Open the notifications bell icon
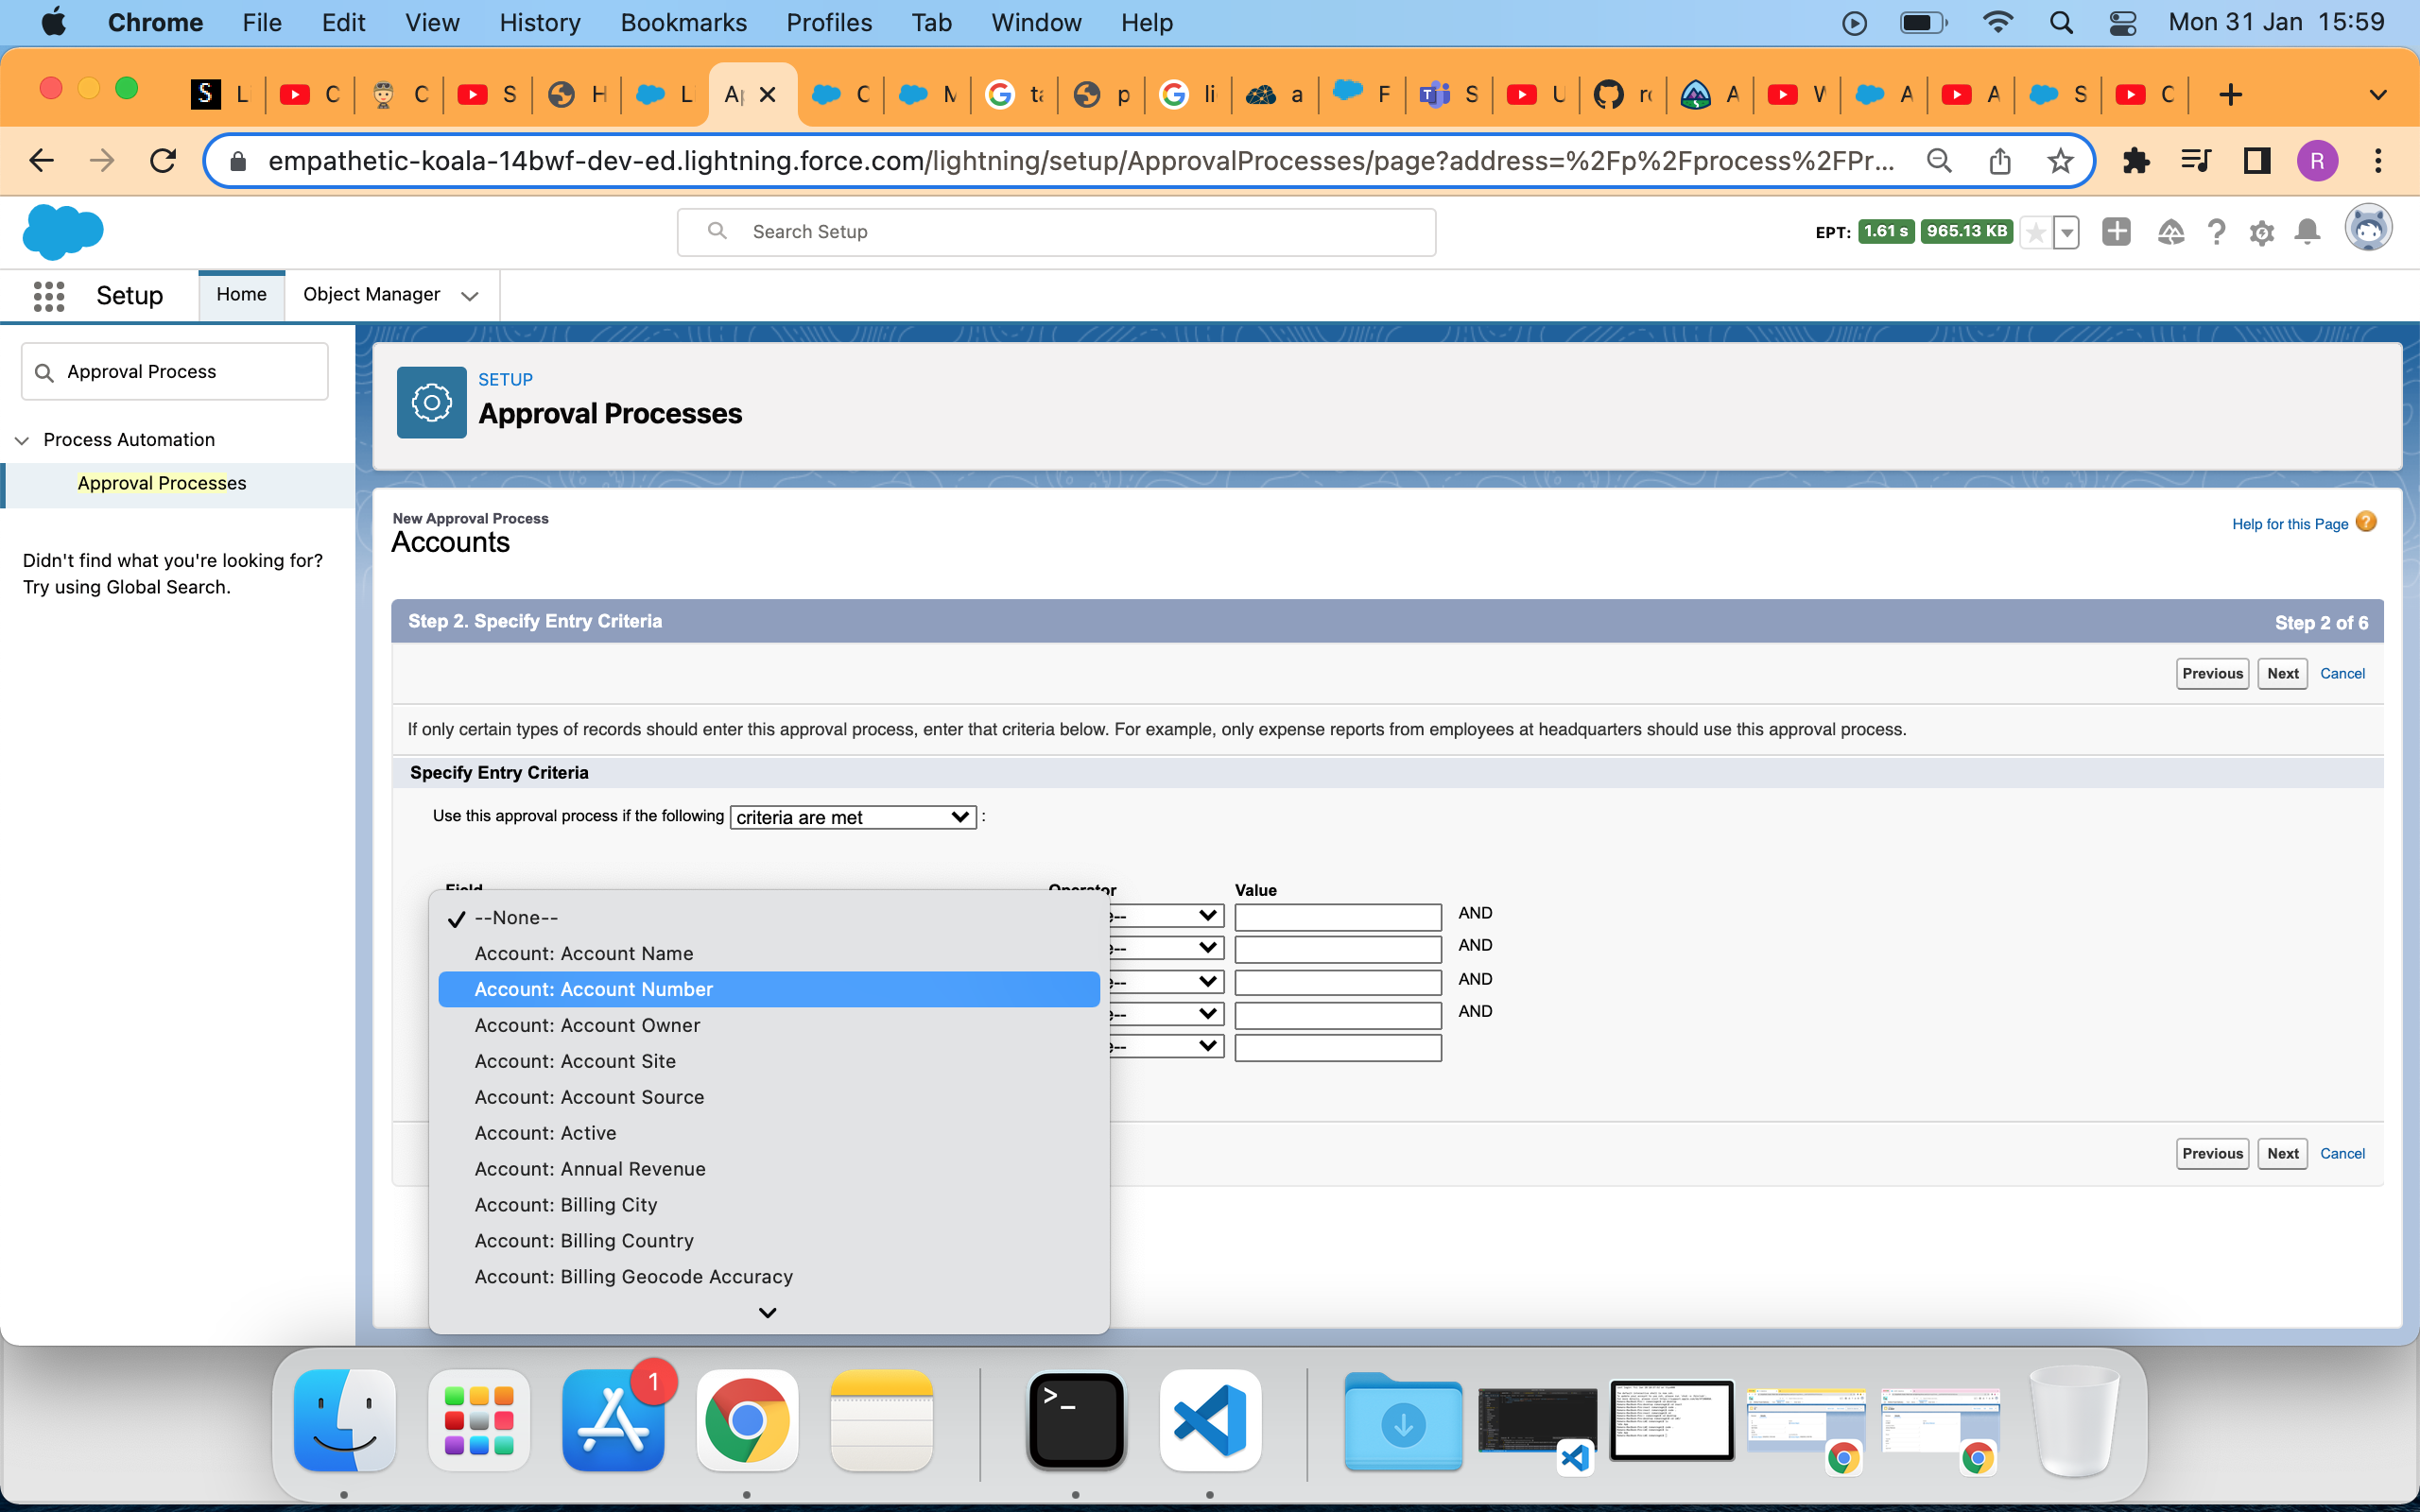The image size is (2420, 1512). click(2307, 232)
